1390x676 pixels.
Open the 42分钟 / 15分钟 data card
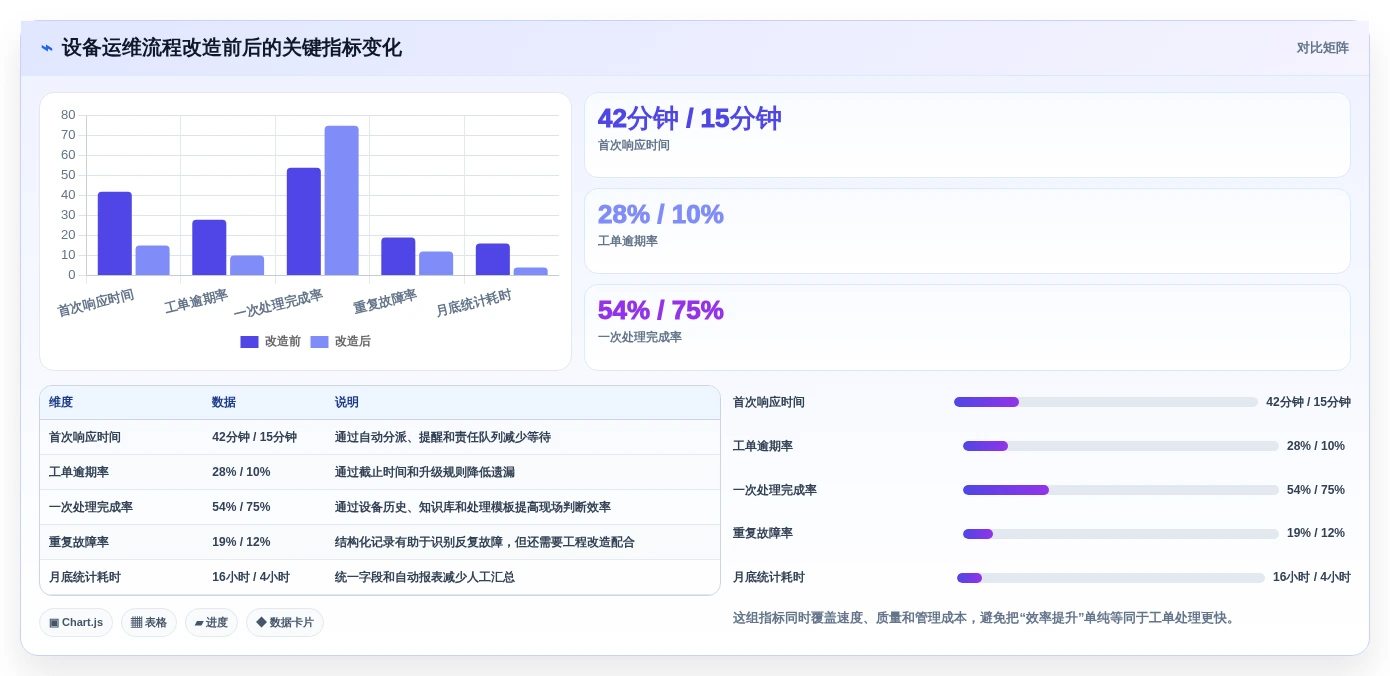click(x=967, y=135)
